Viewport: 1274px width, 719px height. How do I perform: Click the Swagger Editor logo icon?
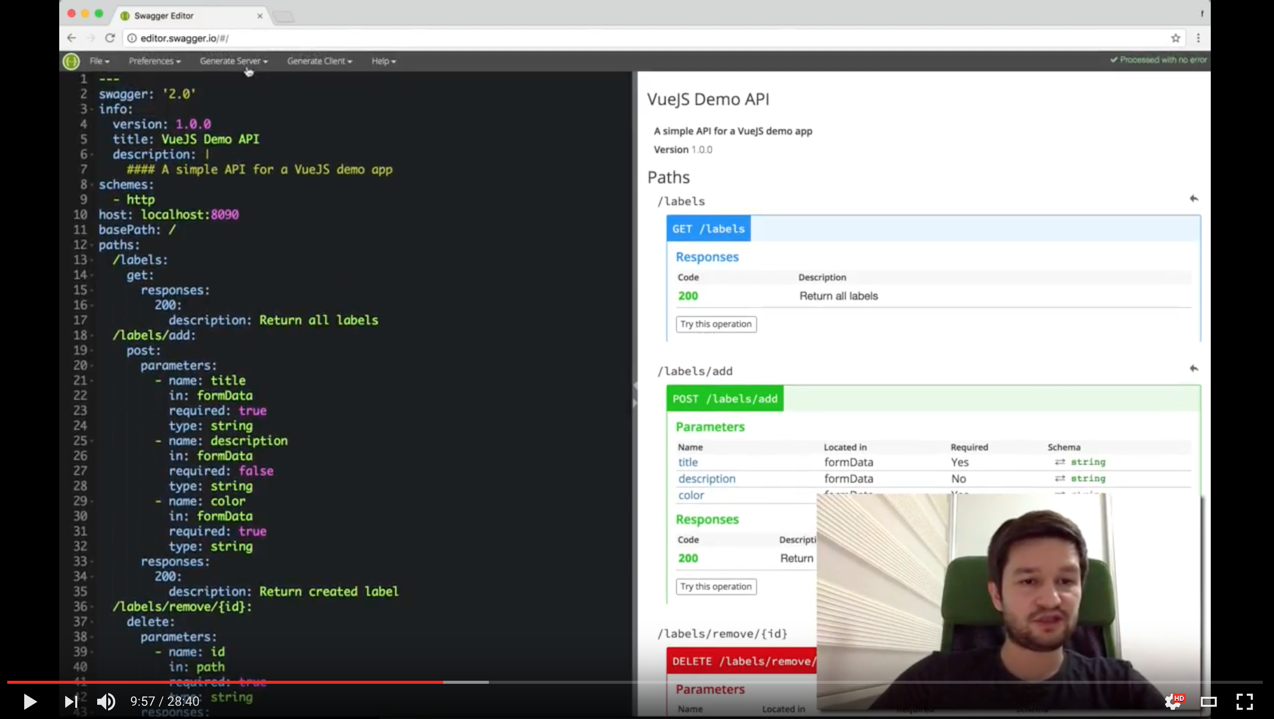[71, 61]
